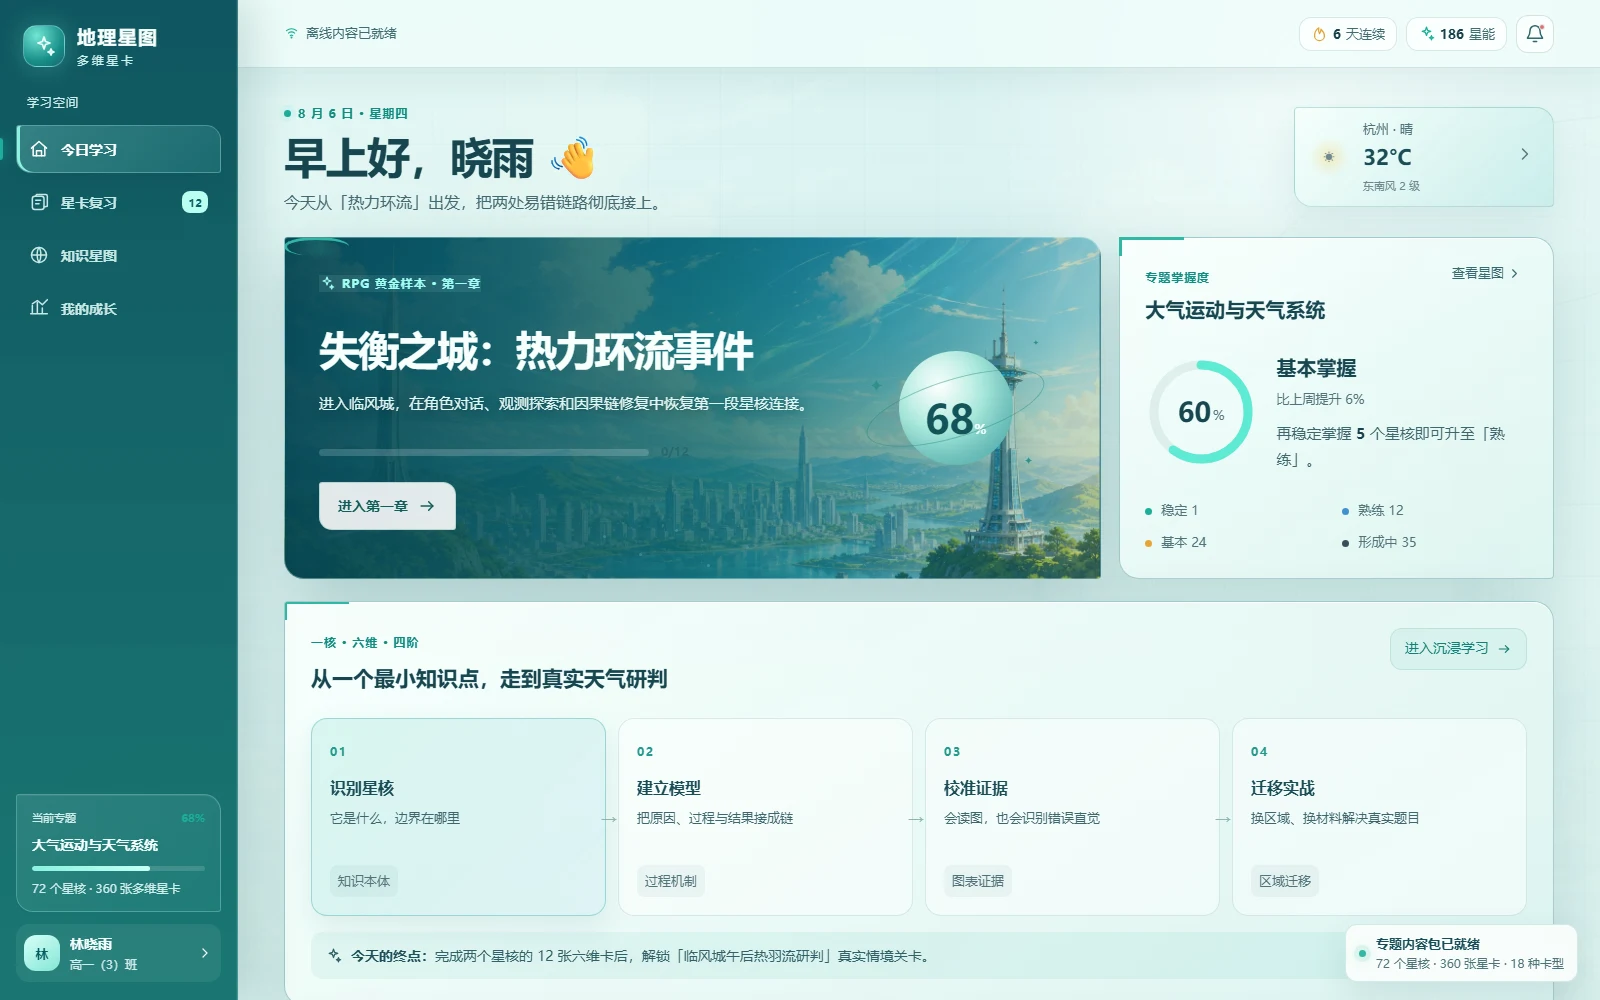The width and height of the screenshot is (1600, 1000).
Task: Click the waving hand emoji
Action: coord(574,158)
